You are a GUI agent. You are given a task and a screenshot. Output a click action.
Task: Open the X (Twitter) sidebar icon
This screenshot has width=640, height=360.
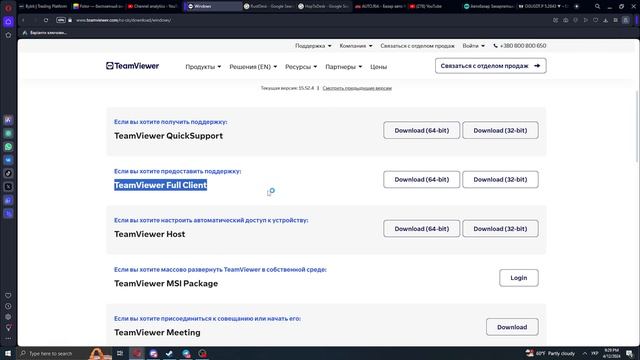[8, 187]
